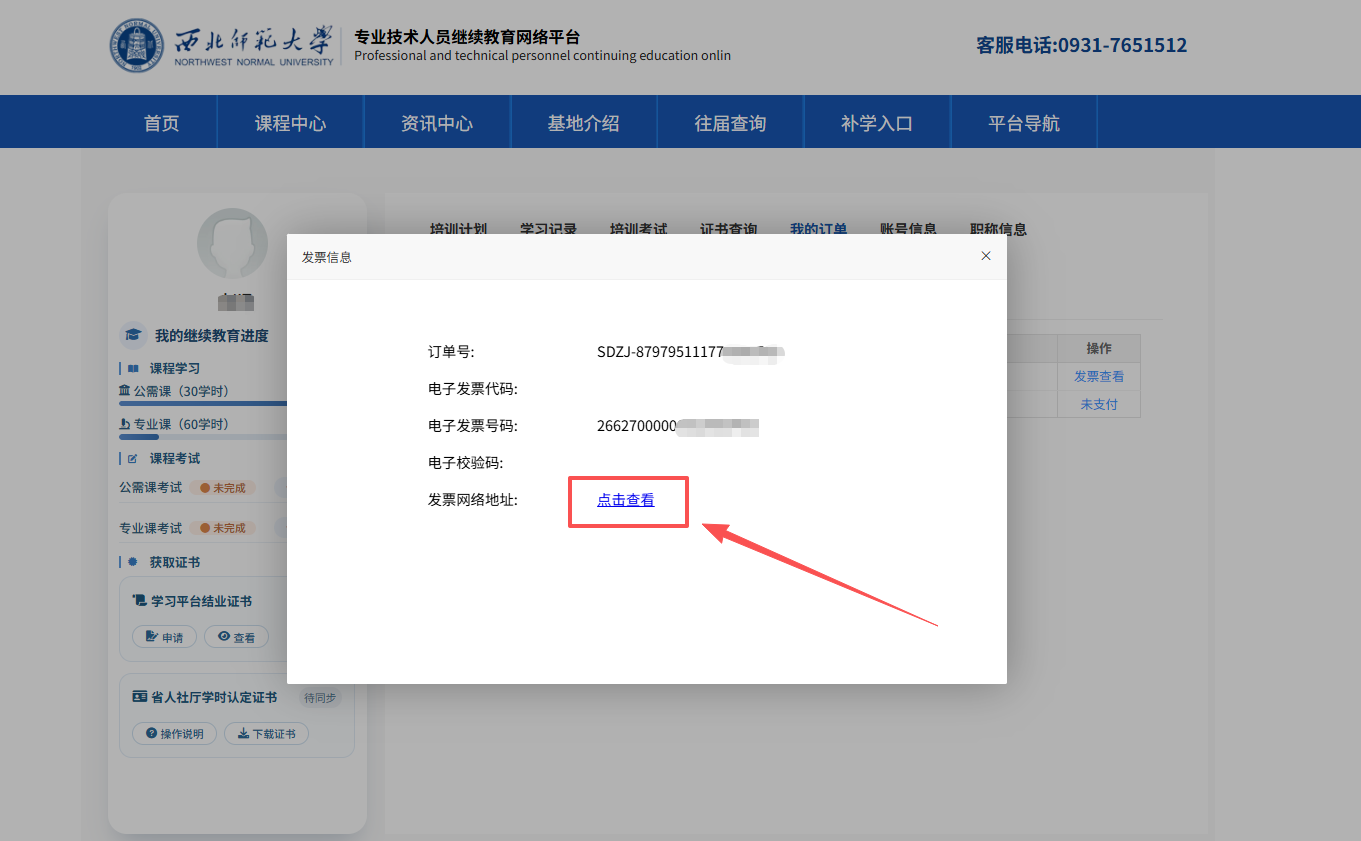Click the scroll icon beside 学习平台结业证书
1361x841 pixels.
pyautogui.click(x=140, y=601)
